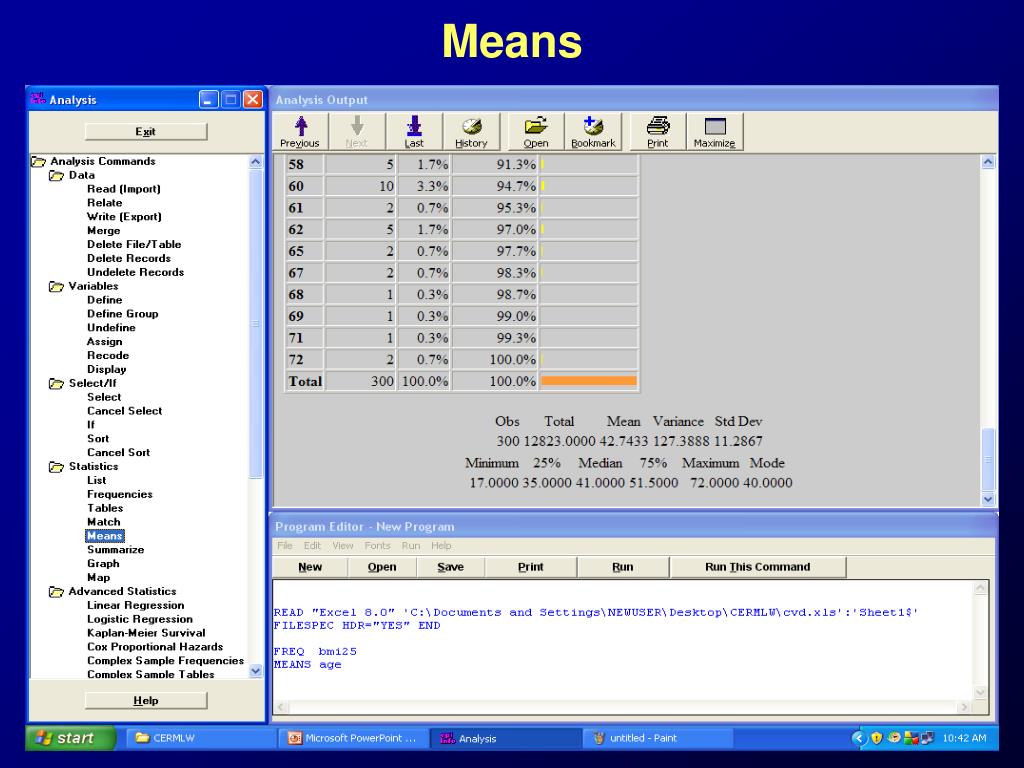Select the Map command
This screenshot has height=768, width=1024.
(x=99, y=577)
